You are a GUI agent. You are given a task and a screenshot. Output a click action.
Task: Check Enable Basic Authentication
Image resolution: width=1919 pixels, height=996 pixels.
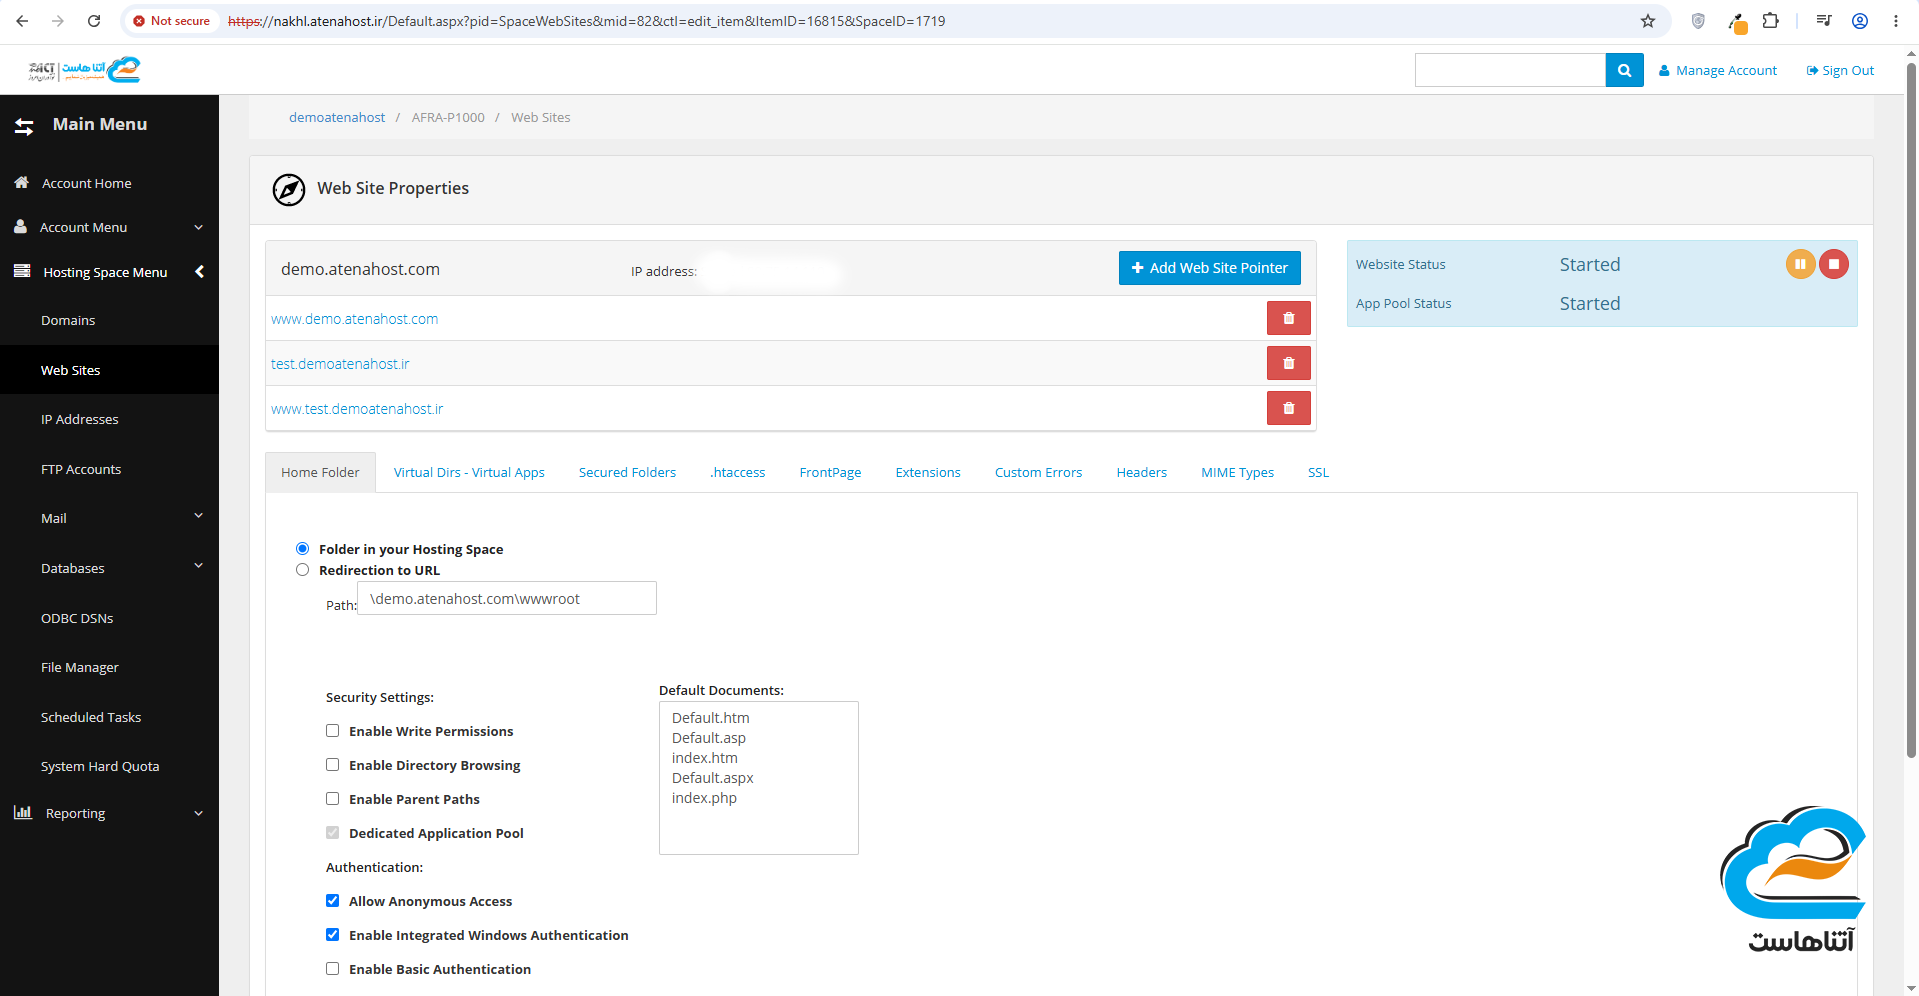point(333,969)
